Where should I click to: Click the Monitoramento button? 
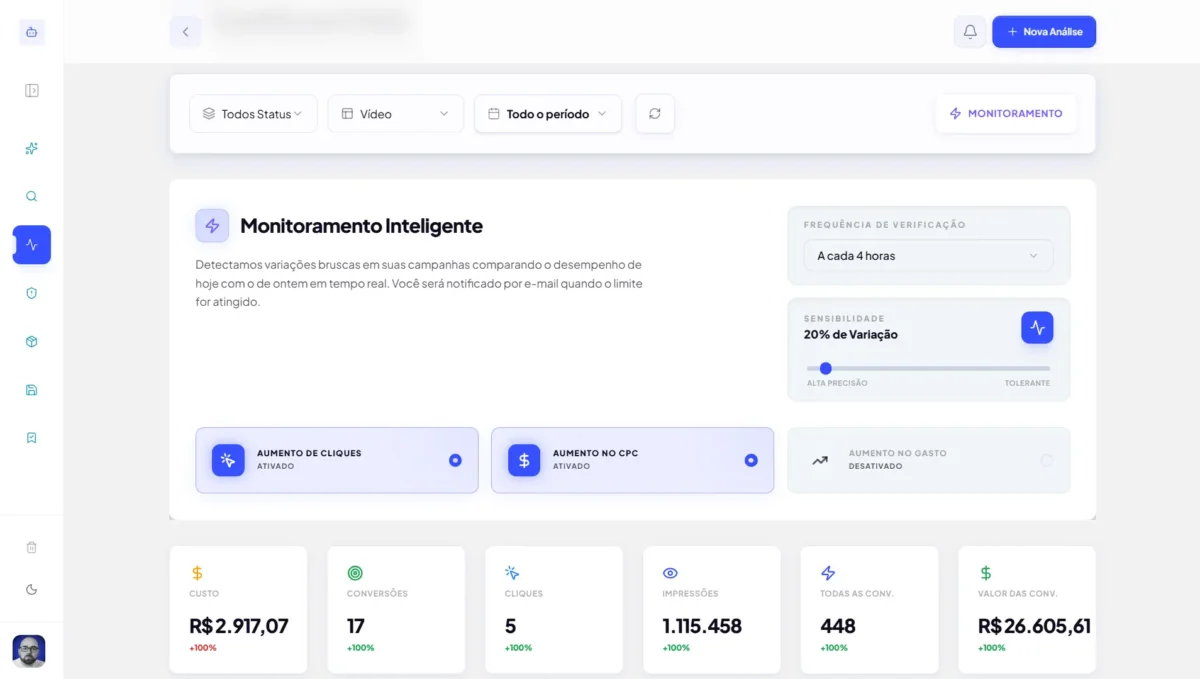[x=1006, y=114]
